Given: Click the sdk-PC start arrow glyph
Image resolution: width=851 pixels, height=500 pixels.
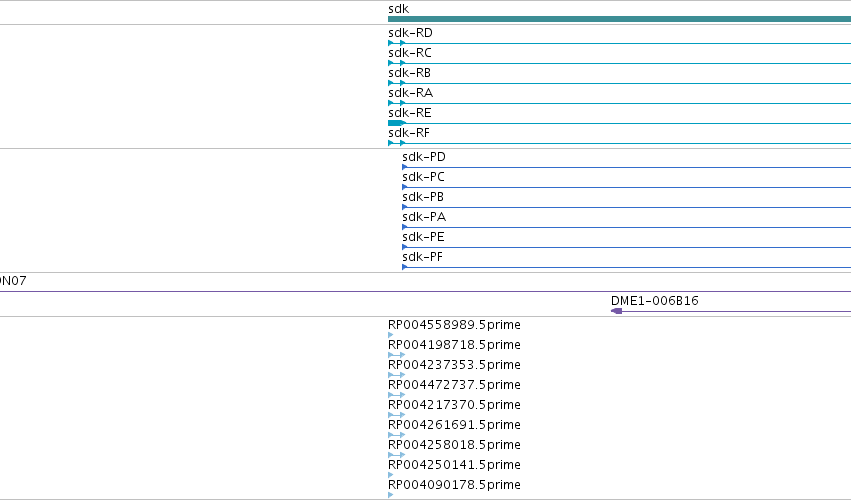Looking at the screenshot, I should [x=404, y=187].
